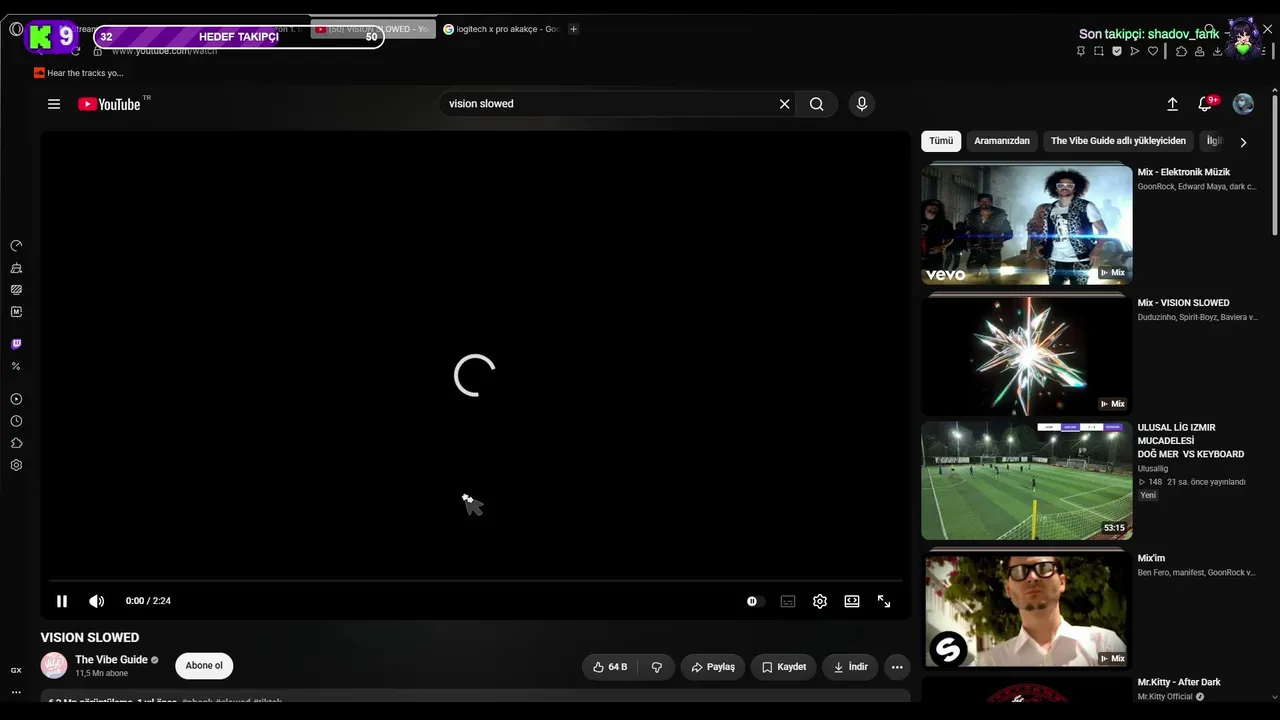This screenshot has height=720, width=1280.
Task: Open the player icon in the sidebar
Action: (16, 399)
